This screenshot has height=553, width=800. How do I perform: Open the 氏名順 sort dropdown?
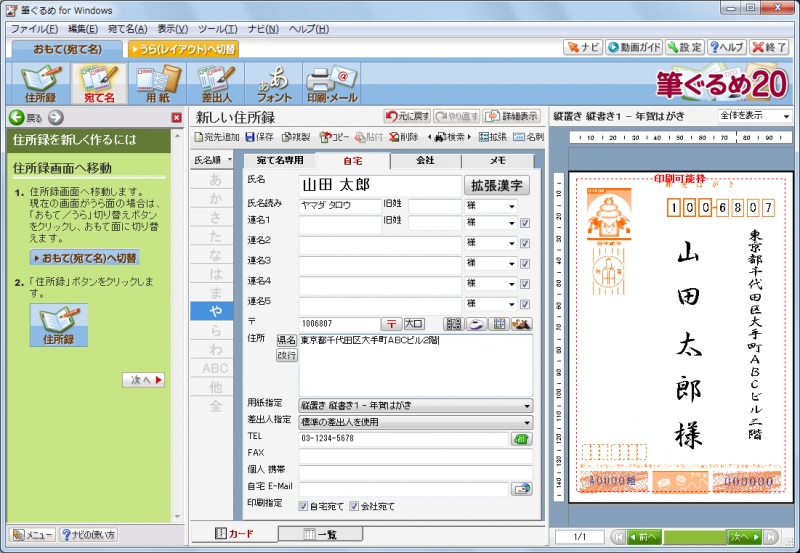pyautogui.click(x=212, y=160)
